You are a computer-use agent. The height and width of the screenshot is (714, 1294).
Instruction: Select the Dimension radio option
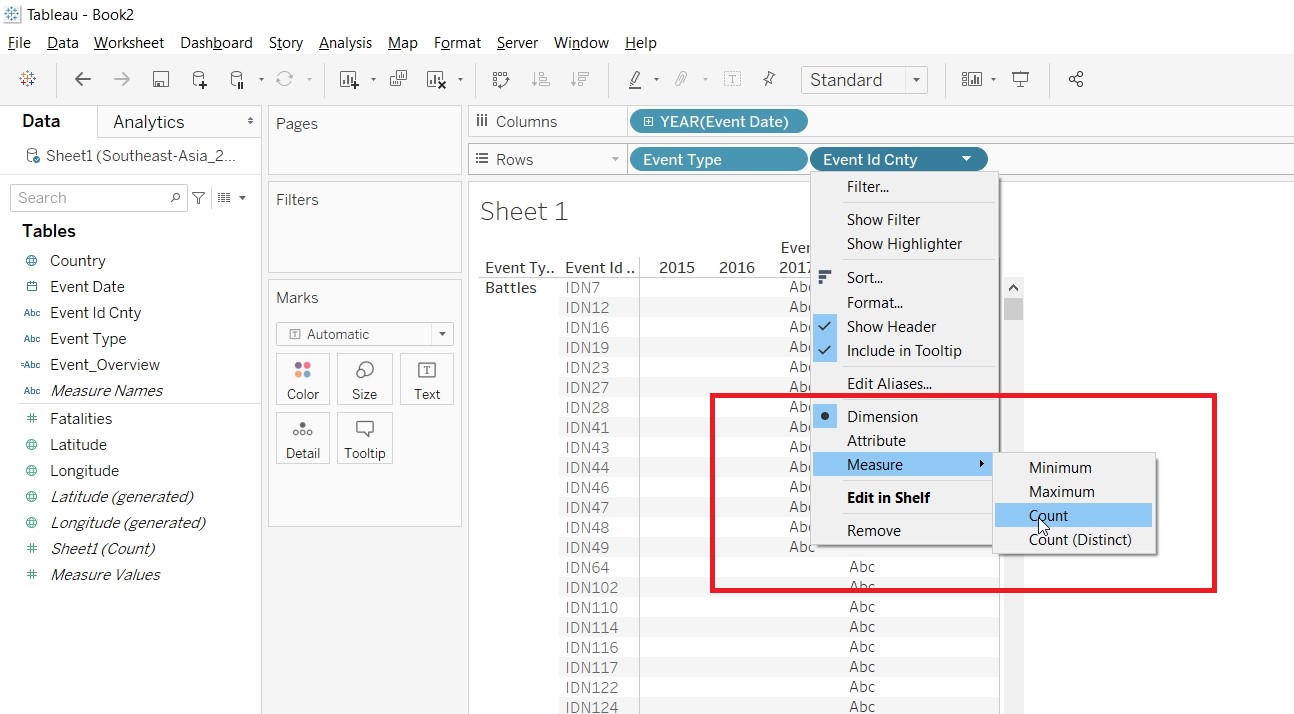(x=881, y=417)
